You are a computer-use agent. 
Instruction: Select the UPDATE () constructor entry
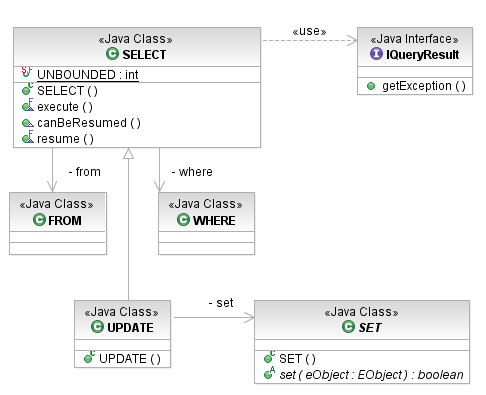130,359
